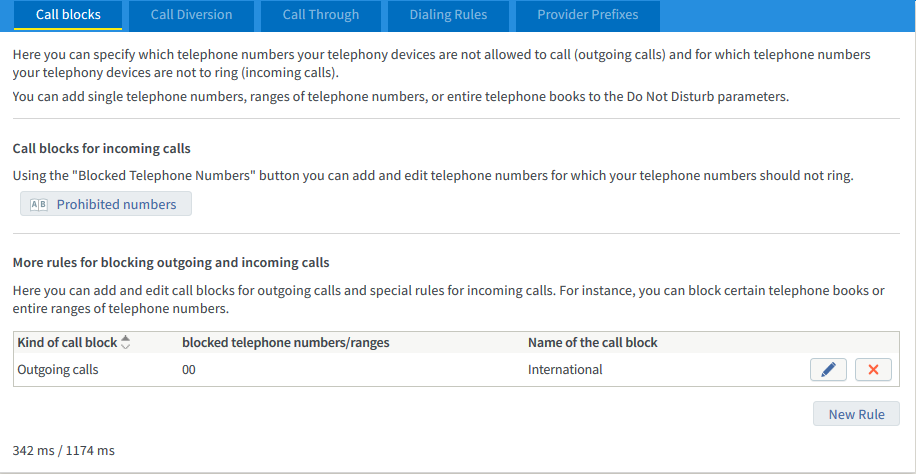Viewport: 916px width, 474px height.
Task: Switch to the Call blocks tab
Action: point(67,15)
